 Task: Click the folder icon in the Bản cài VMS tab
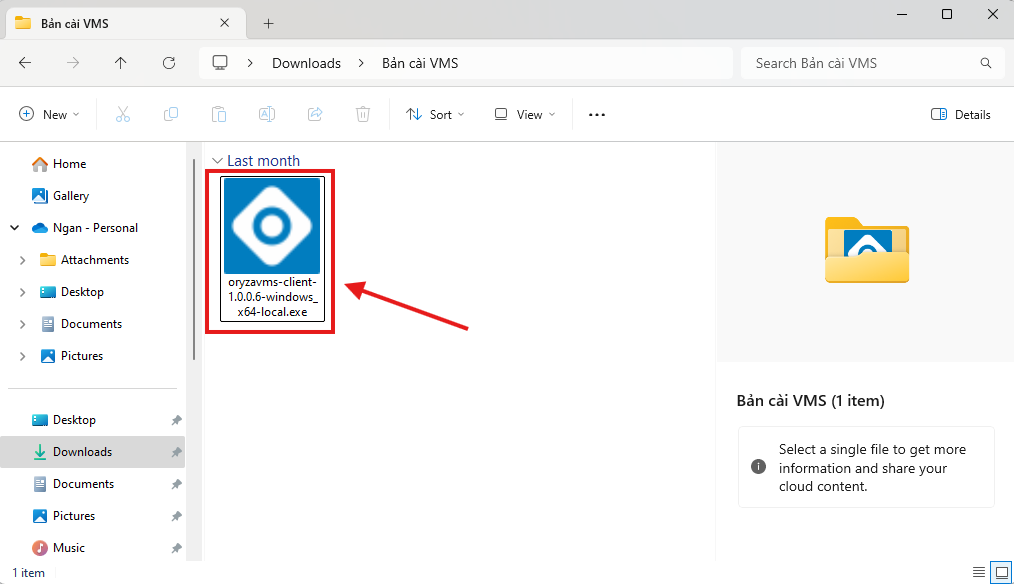point(23,23)
